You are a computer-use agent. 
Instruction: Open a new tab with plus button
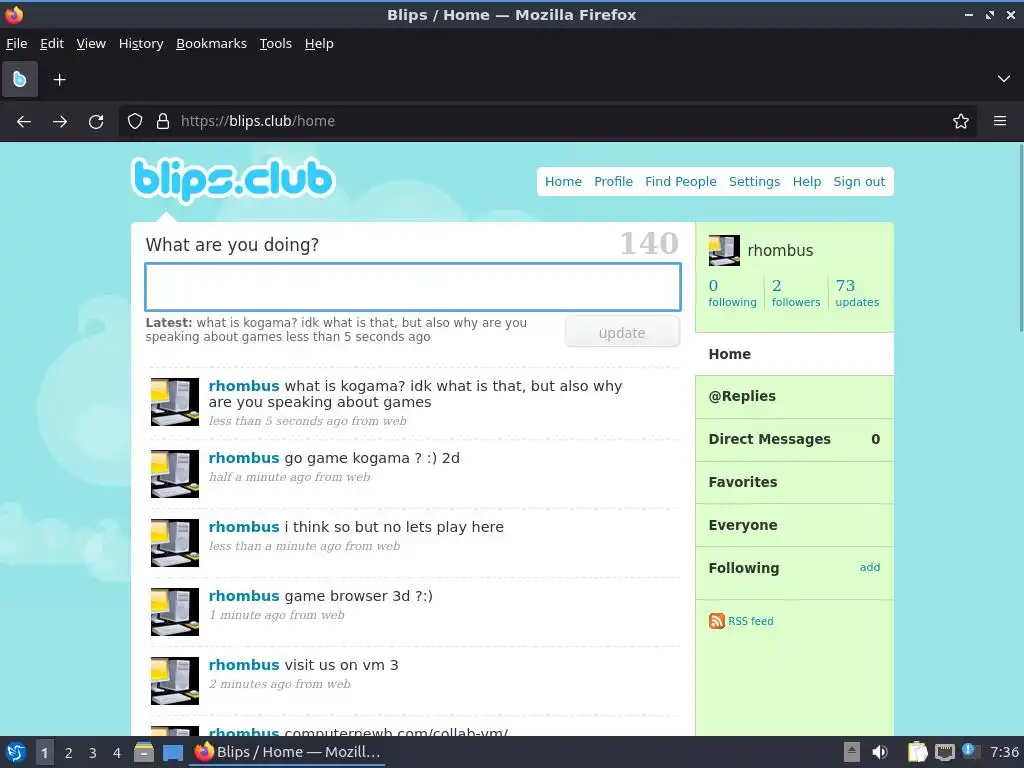(x=59, y=80)
